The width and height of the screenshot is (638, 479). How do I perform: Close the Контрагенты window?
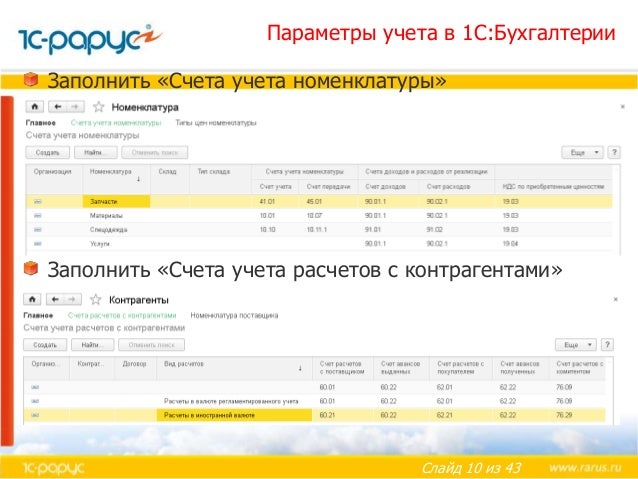616,299
